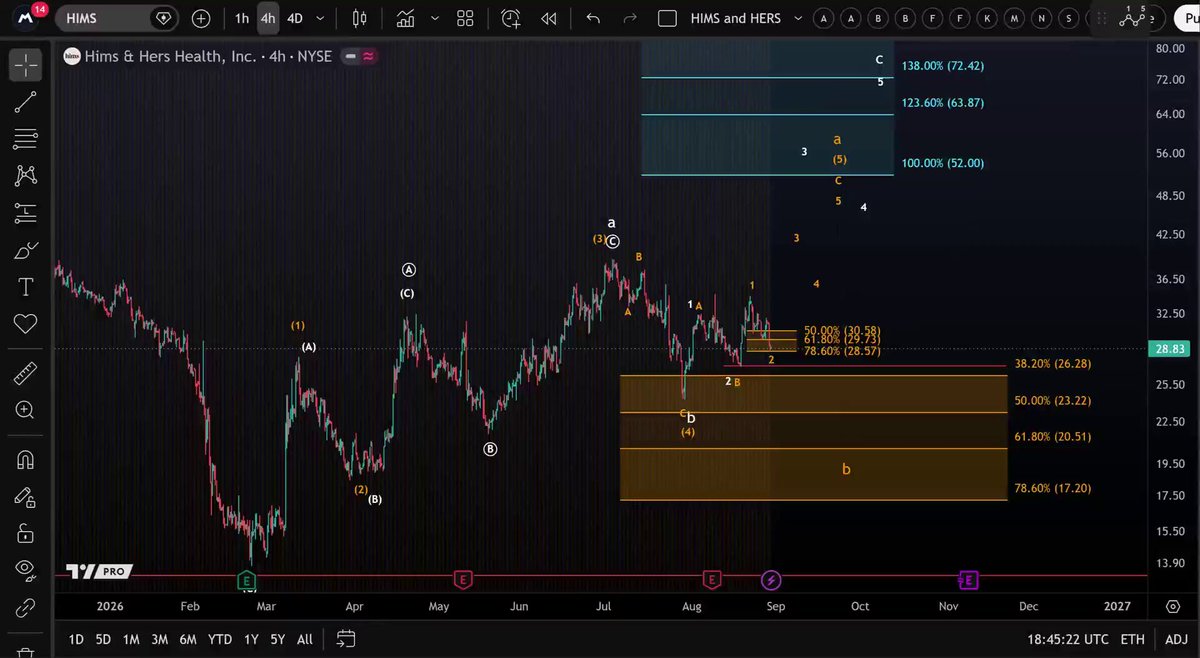The image size is (1200, 658).
Task: Open the ETH session selector
Action: click(1132, 639)
